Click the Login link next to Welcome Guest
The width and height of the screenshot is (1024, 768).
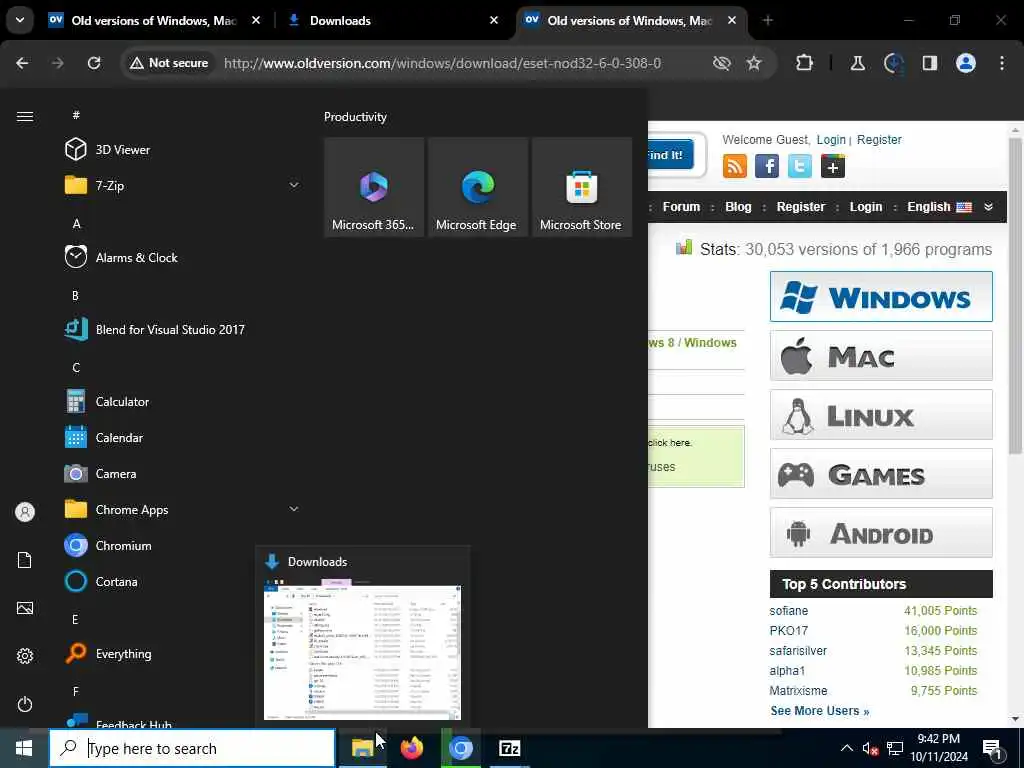click(x=831, y=140)
